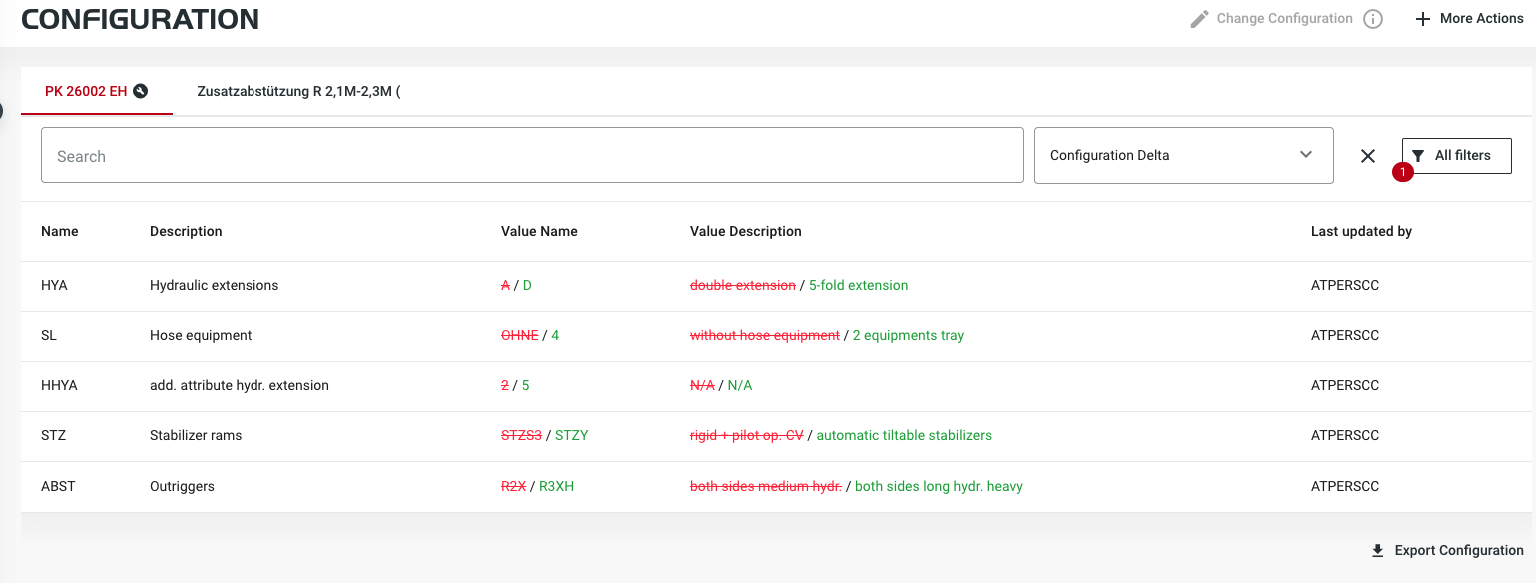This screenshot has width=1536, height=583.
Task: Click the red badge showing 1 active filter
Action: tap(1403, 172)
